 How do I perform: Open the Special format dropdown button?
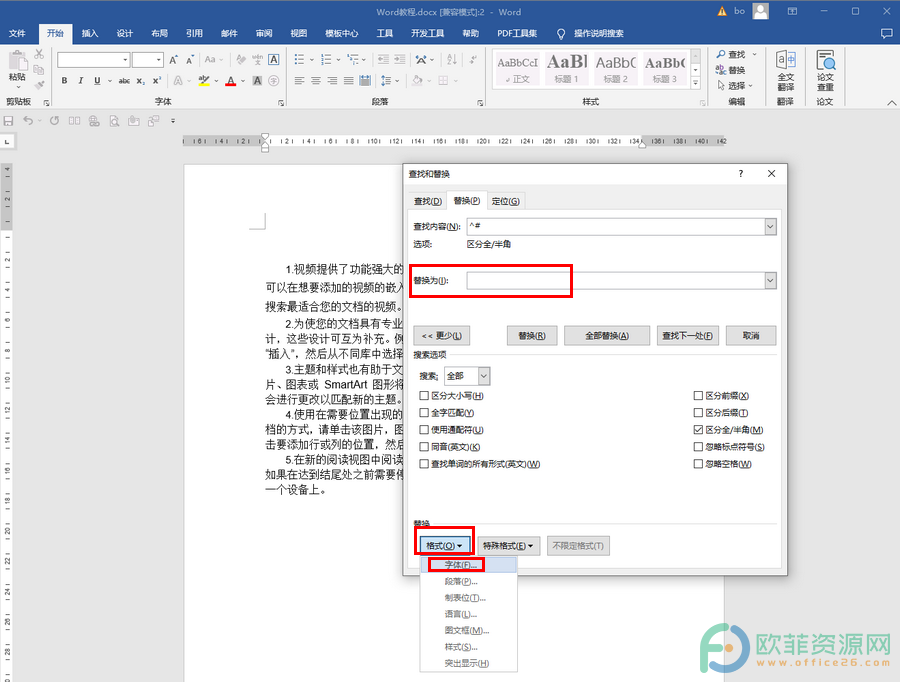click(x=508, y=545)
